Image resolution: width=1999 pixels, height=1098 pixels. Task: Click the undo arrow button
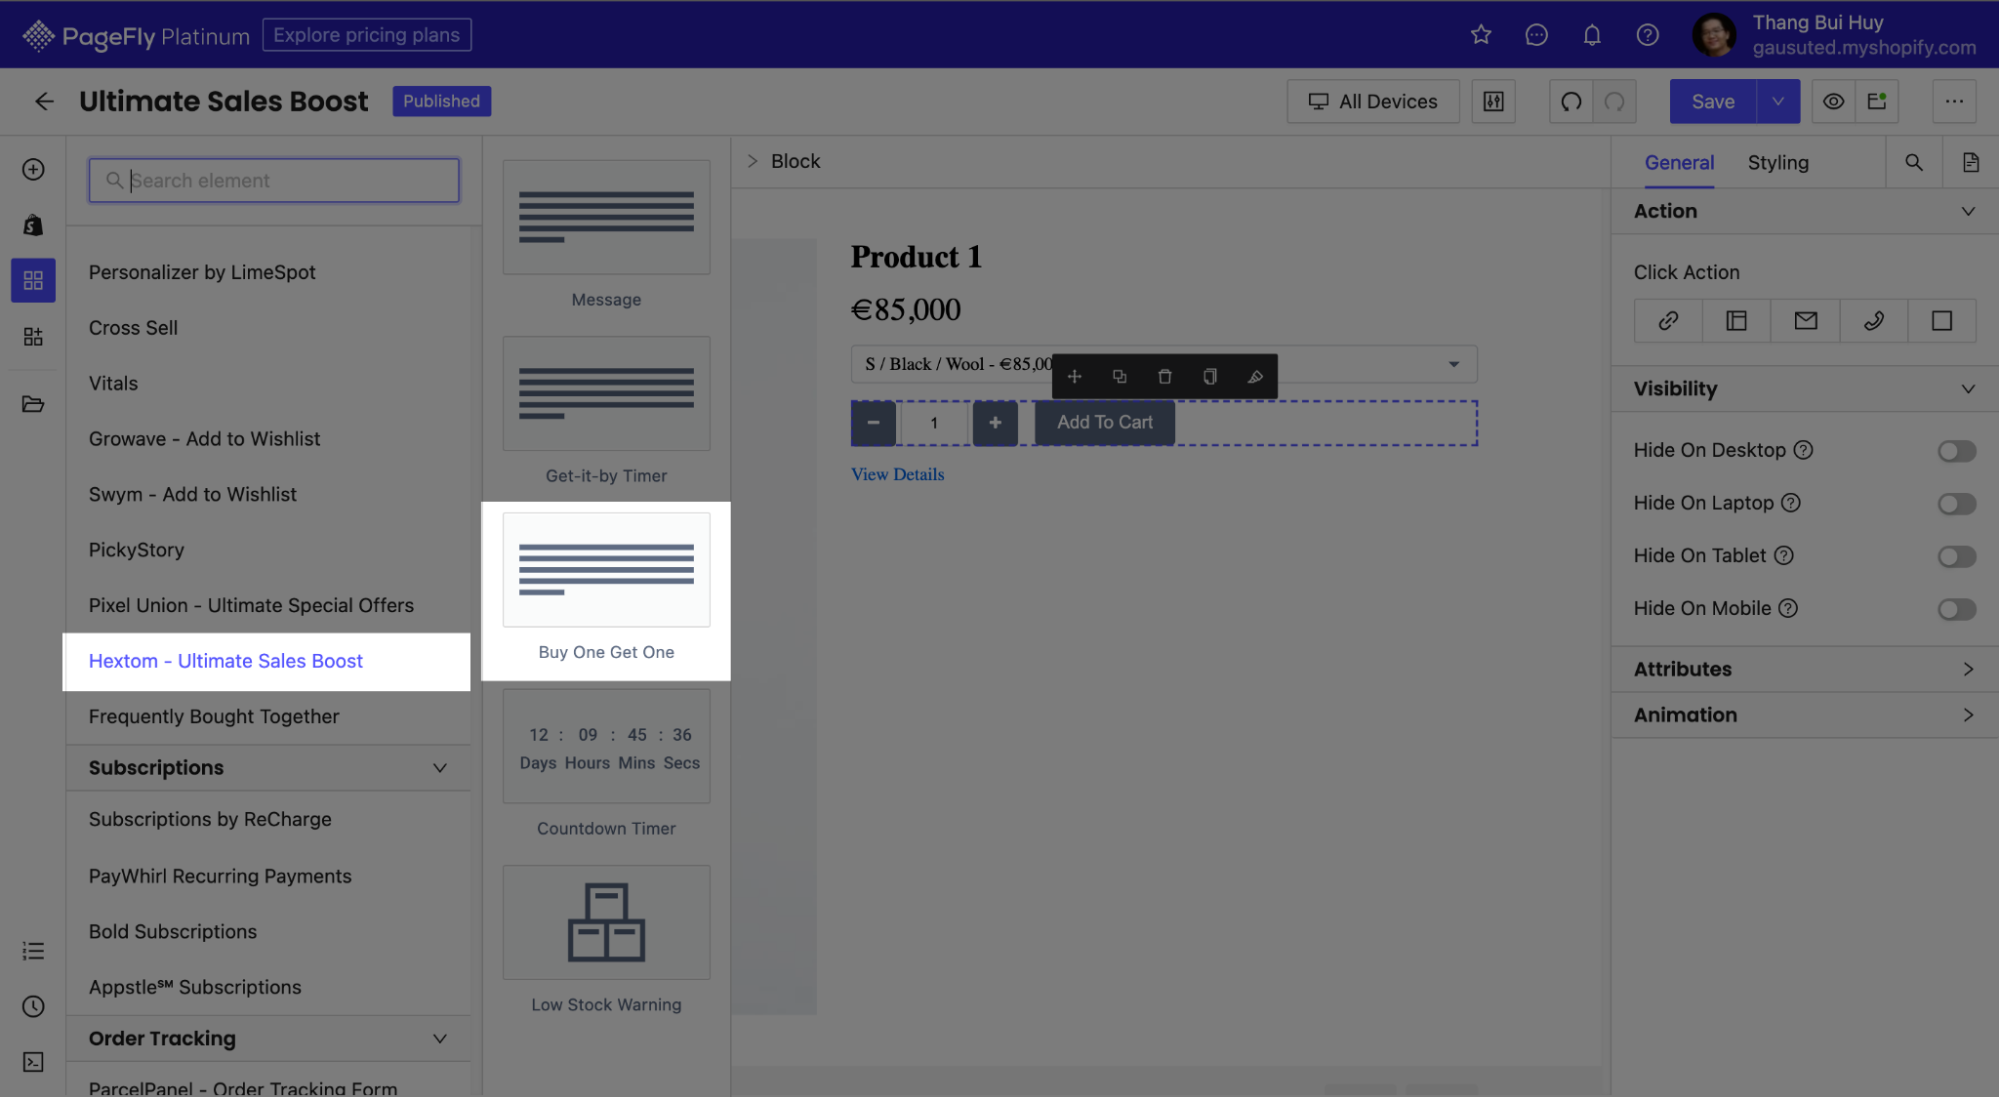pos(1571,101)
